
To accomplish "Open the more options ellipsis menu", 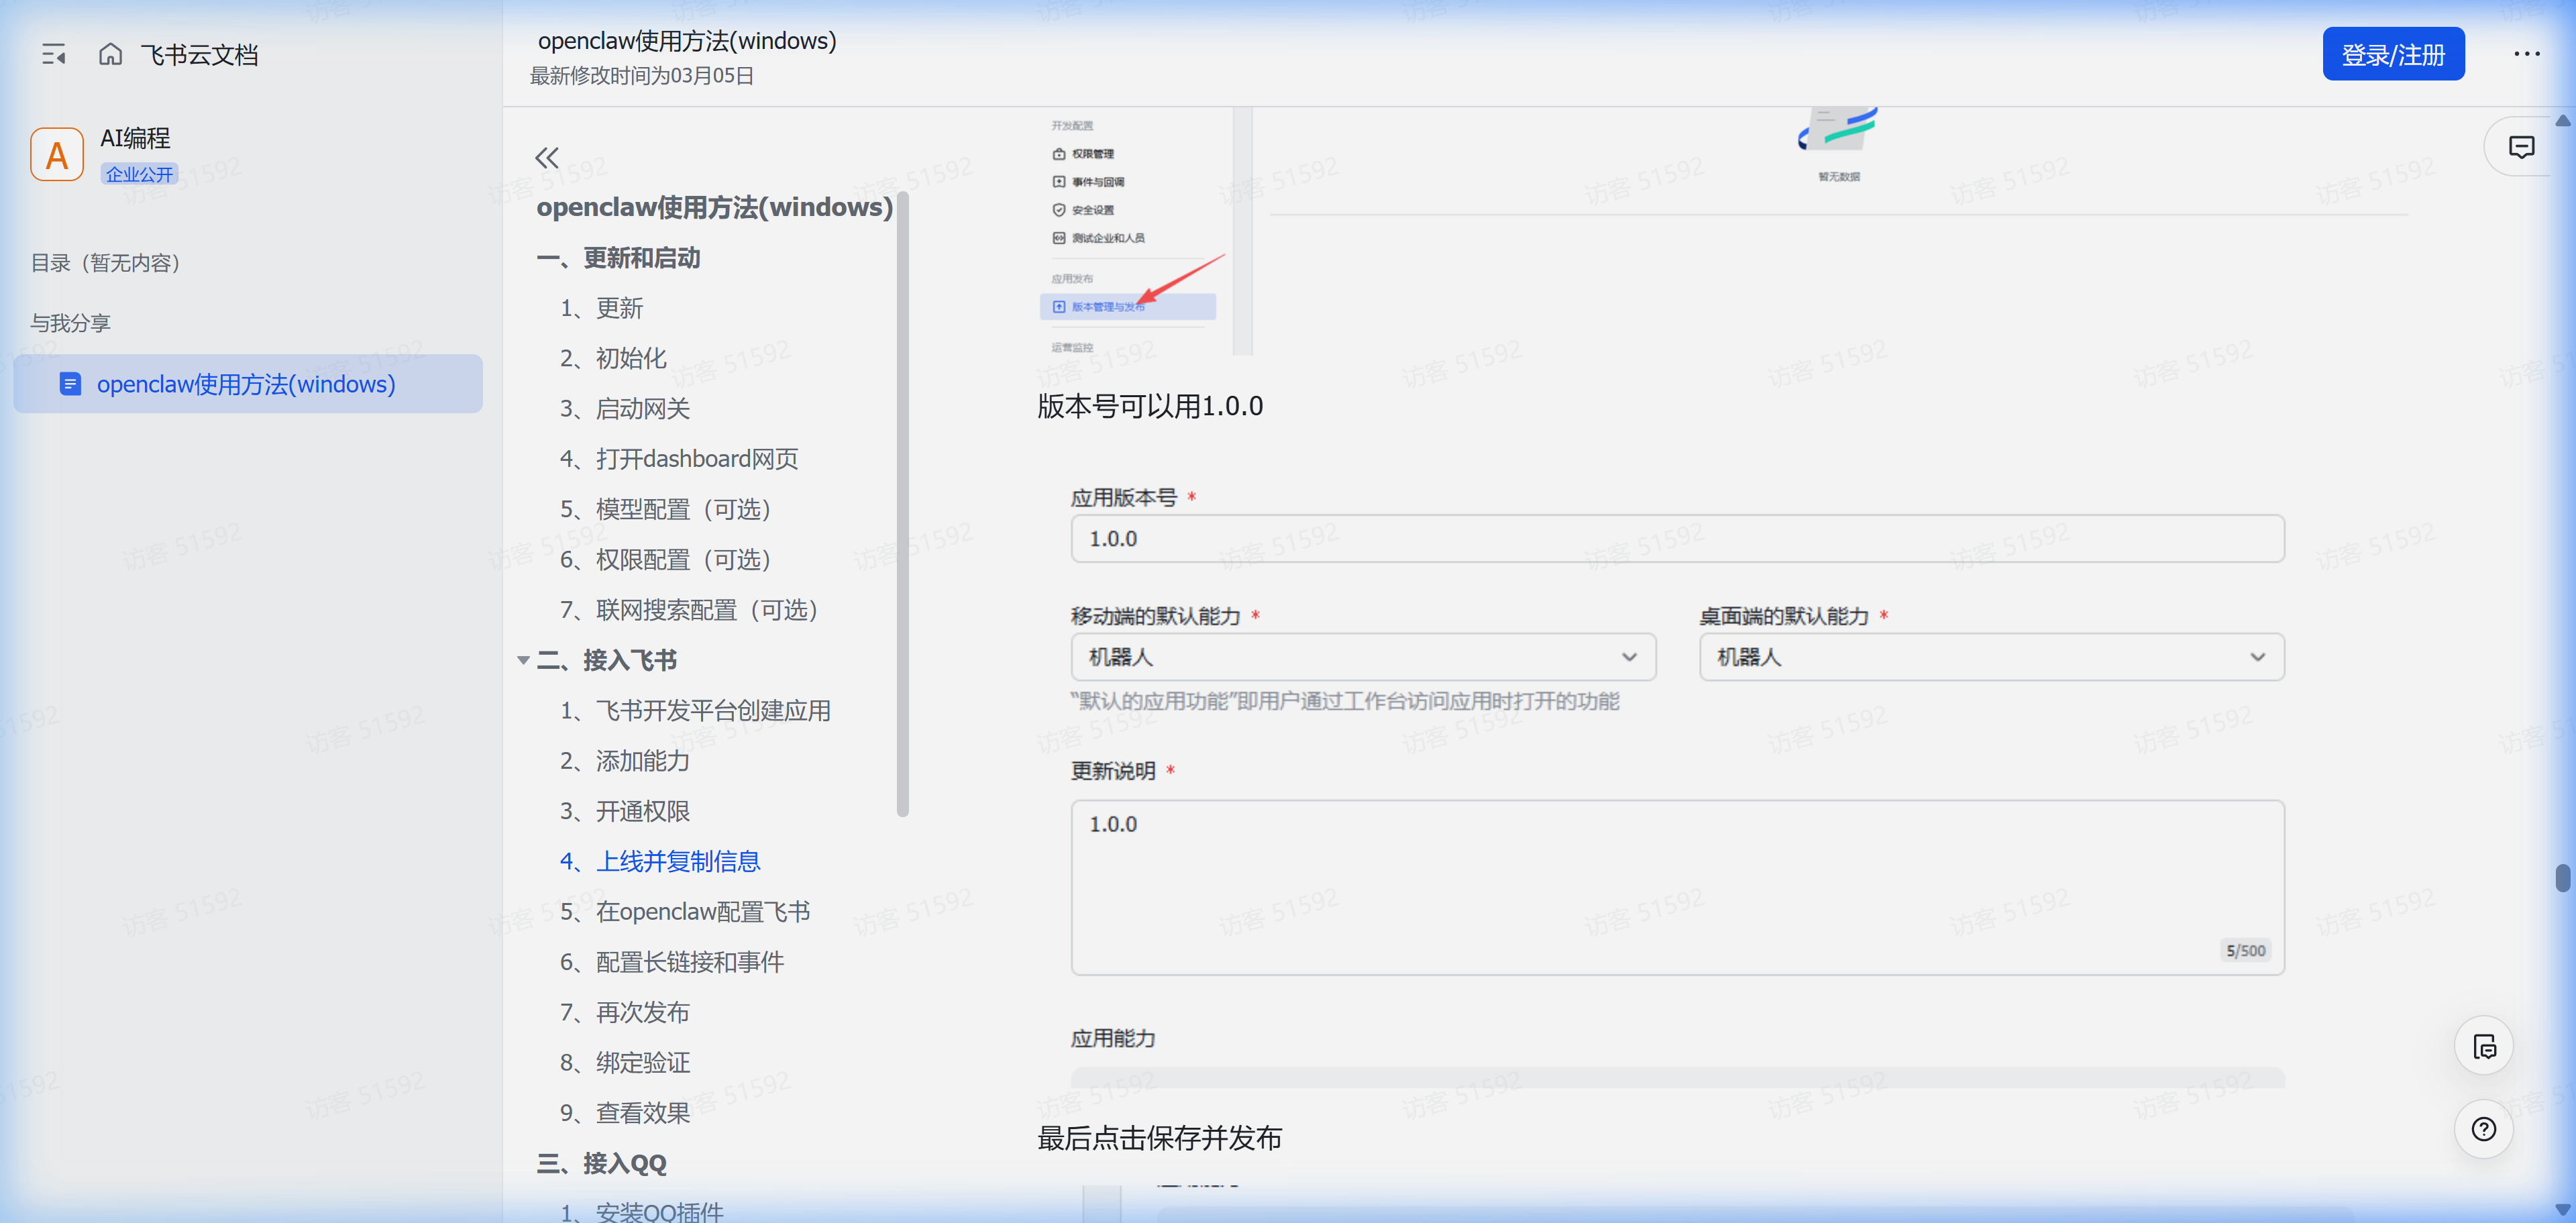I will coord(2526,54).
